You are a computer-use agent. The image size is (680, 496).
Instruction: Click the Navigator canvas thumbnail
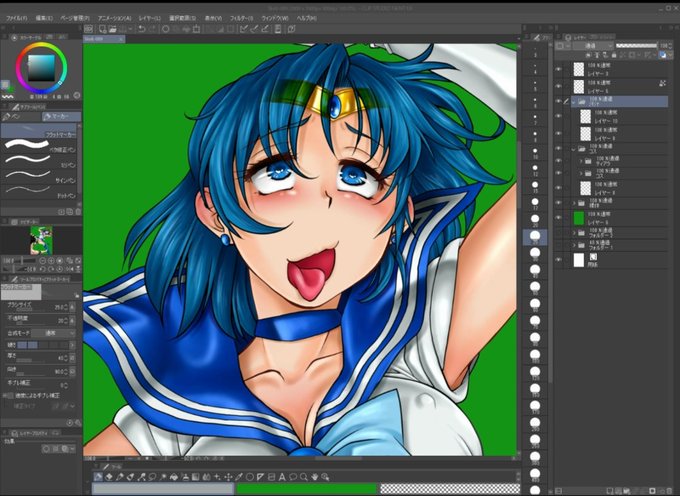(x=41, y=240)
